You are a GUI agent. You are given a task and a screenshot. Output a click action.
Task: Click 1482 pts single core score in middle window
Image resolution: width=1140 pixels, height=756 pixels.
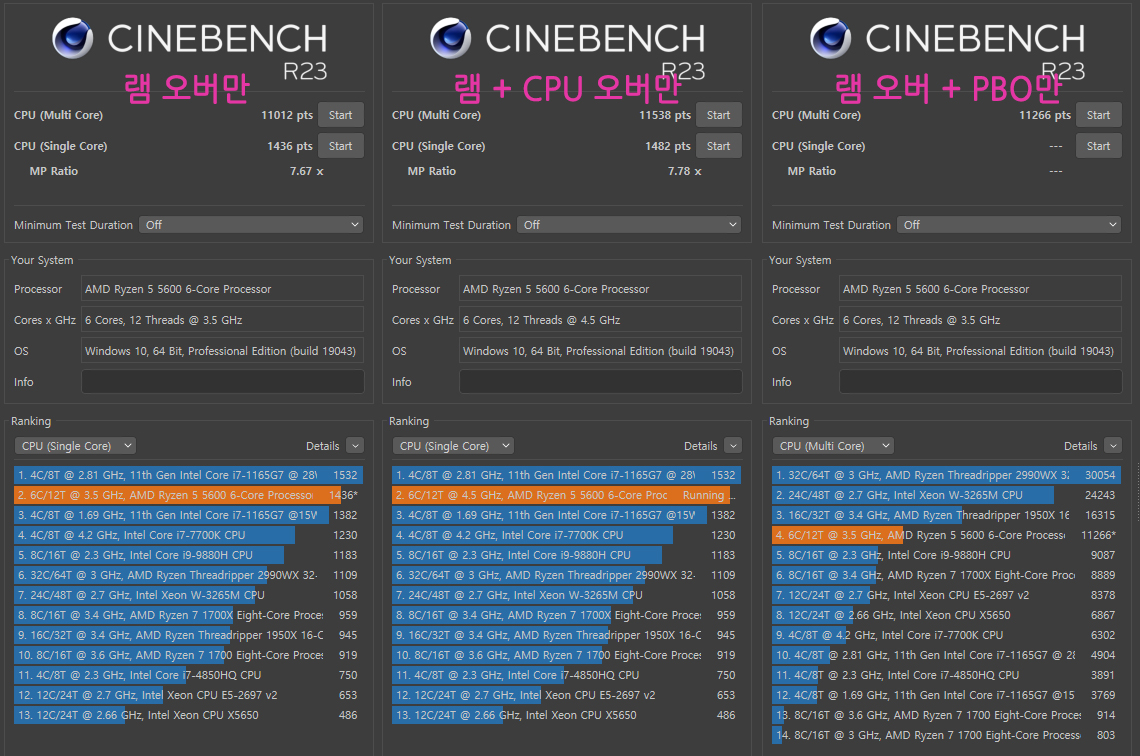point(667,146)
